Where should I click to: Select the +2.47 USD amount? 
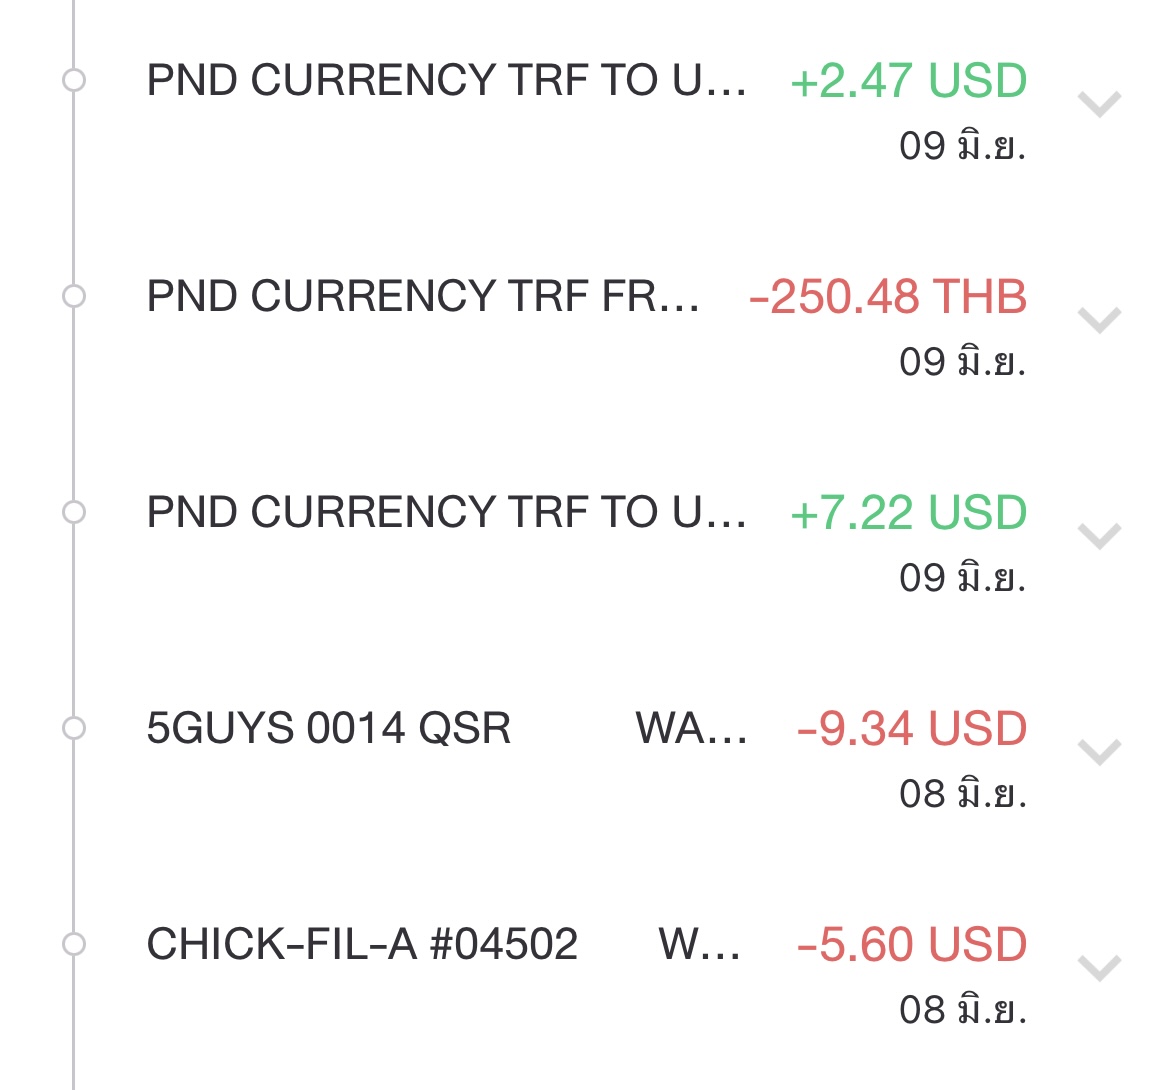pyautogui.click(x=909, y=81)
